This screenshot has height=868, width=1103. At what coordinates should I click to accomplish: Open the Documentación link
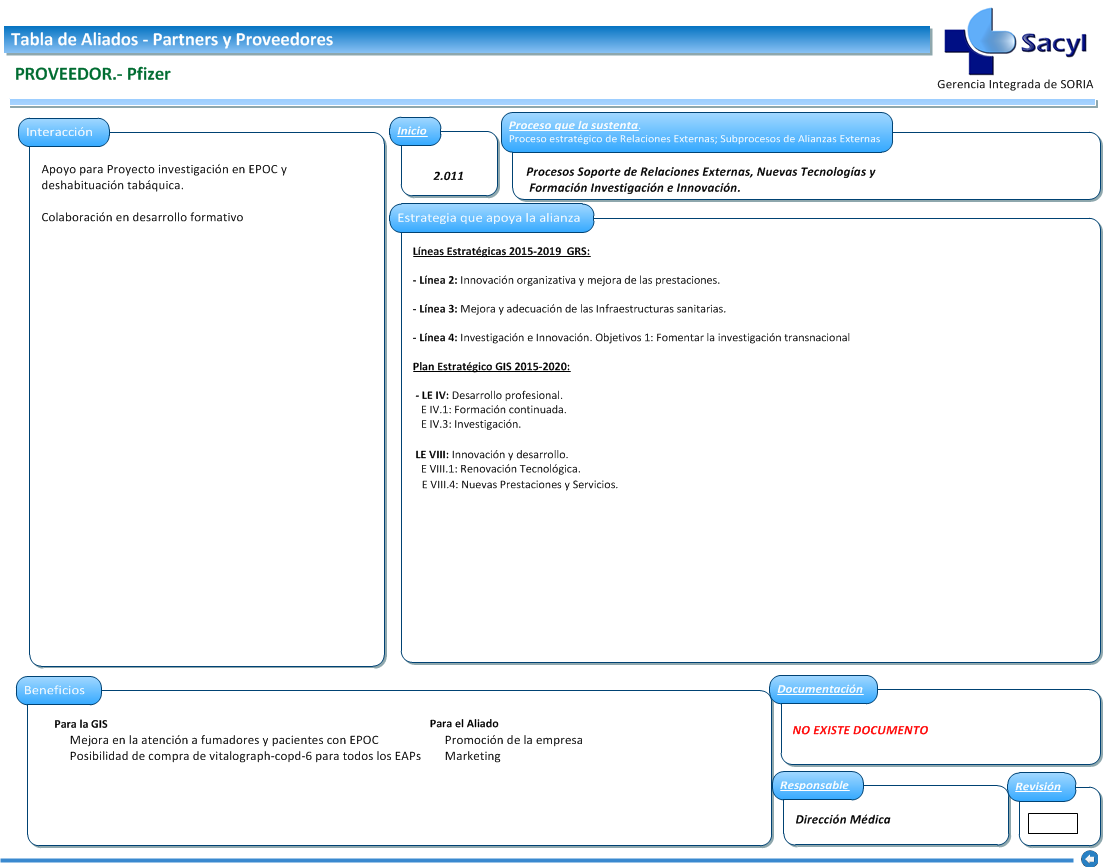(820, 689)
